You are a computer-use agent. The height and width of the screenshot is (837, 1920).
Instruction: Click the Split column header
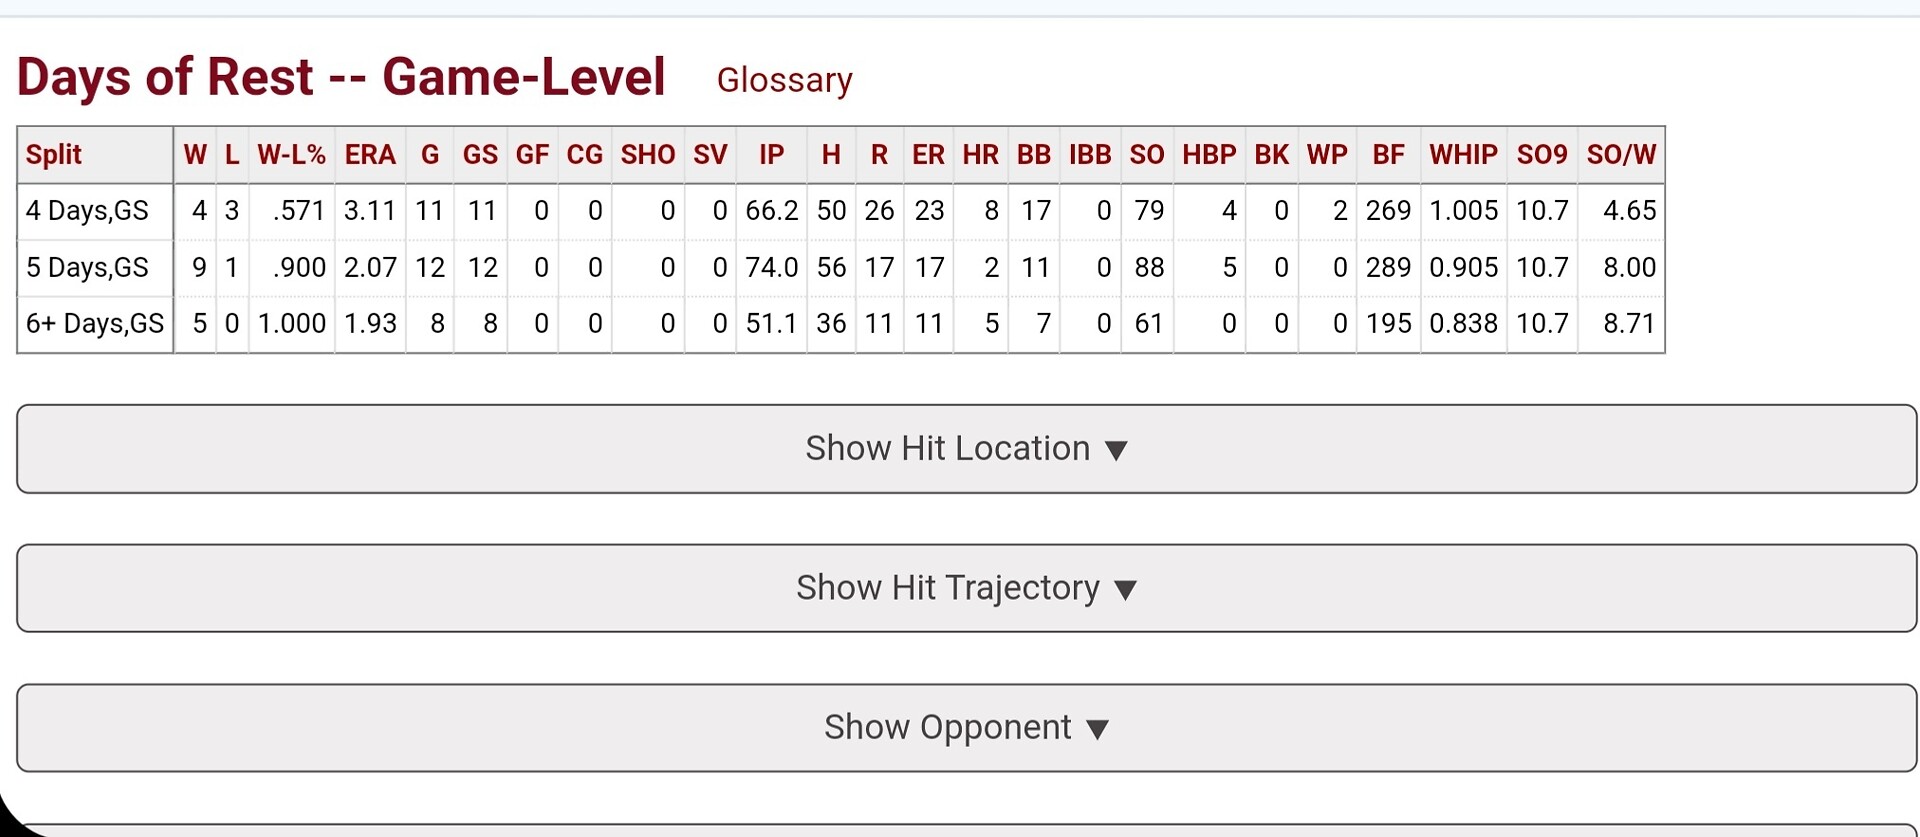coord(54,155)
